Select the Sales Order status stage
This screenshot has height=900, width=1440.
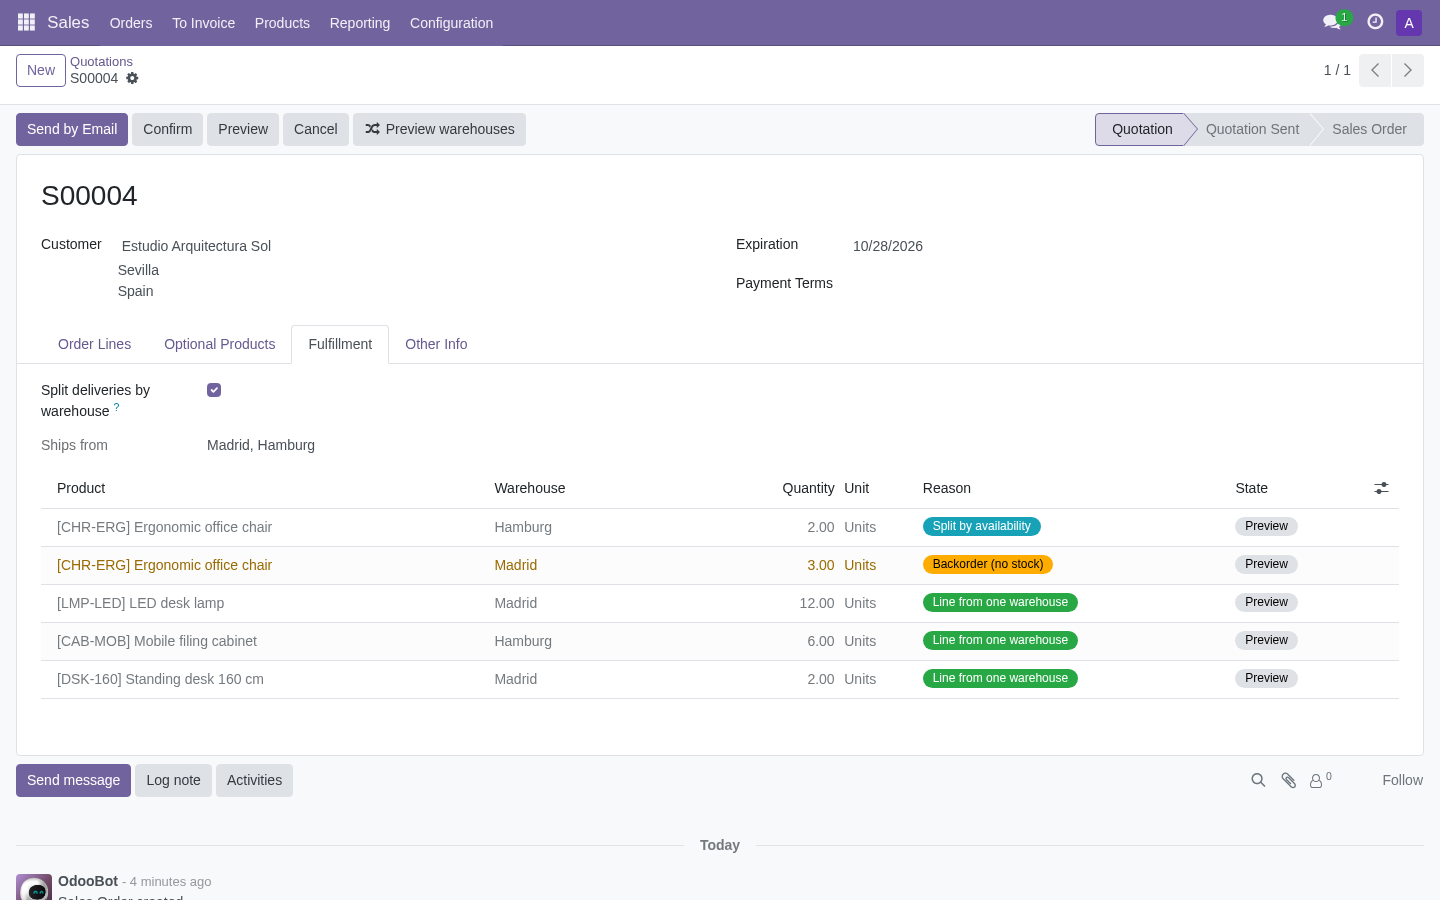tap(1369, 129)
